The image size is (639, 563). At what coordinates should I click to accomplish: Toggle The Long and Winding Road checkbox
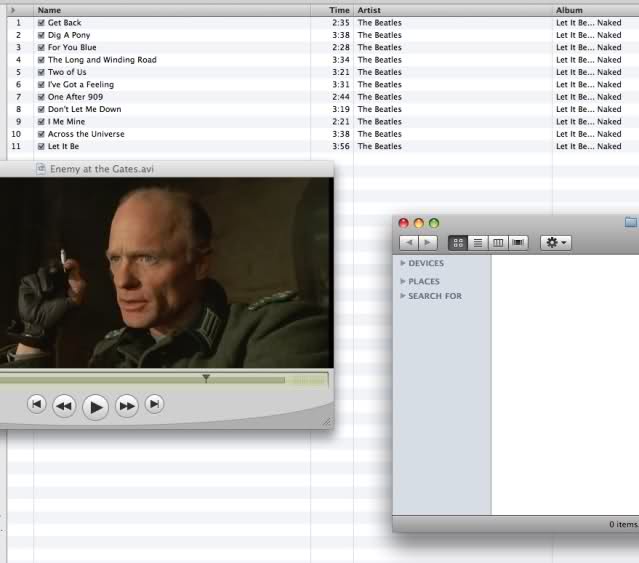tap(41, 60)
